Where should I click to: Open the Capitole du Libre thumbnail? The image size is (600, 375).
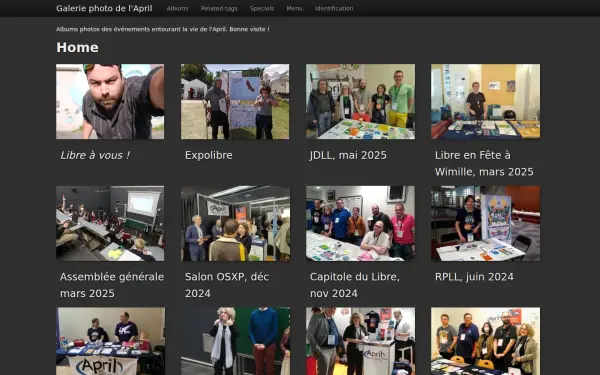pos(360,223)
